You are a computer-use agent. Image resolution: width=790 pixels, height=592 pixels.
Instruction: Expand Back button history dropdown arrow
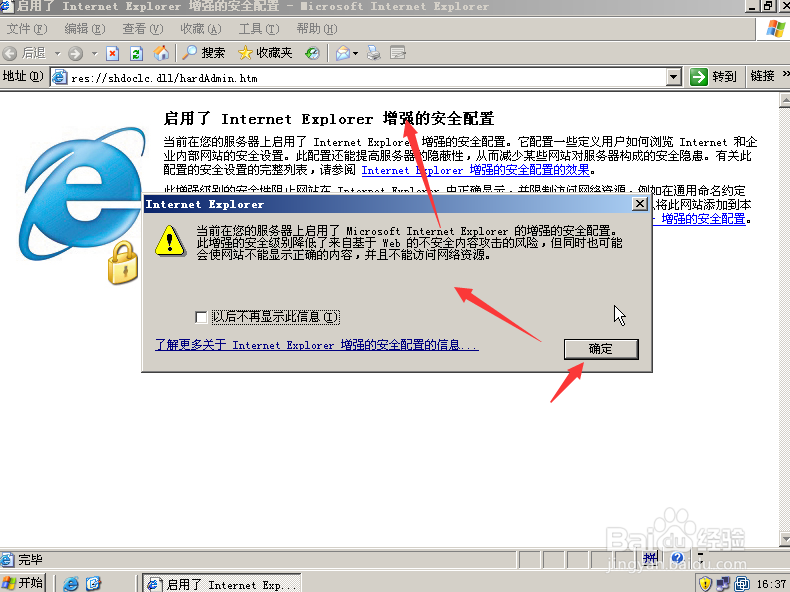(x=57, y=53)
